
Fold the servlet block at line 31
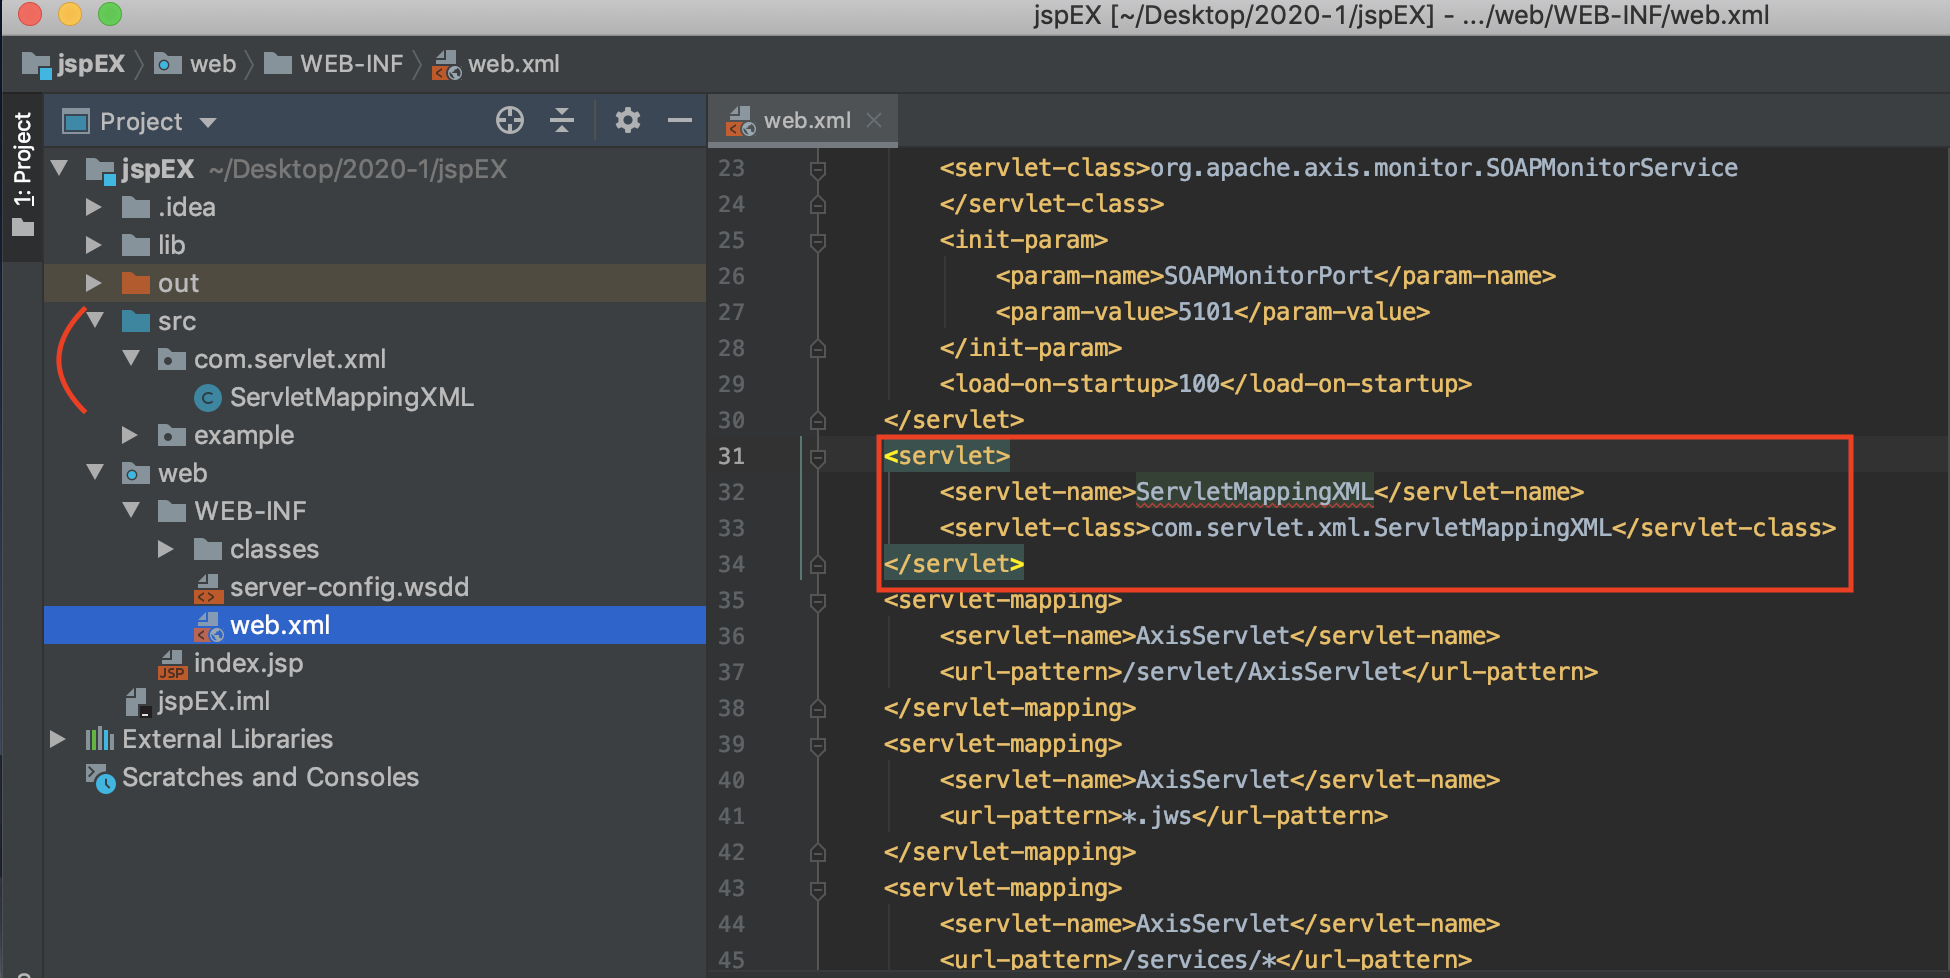pos(817,457)
